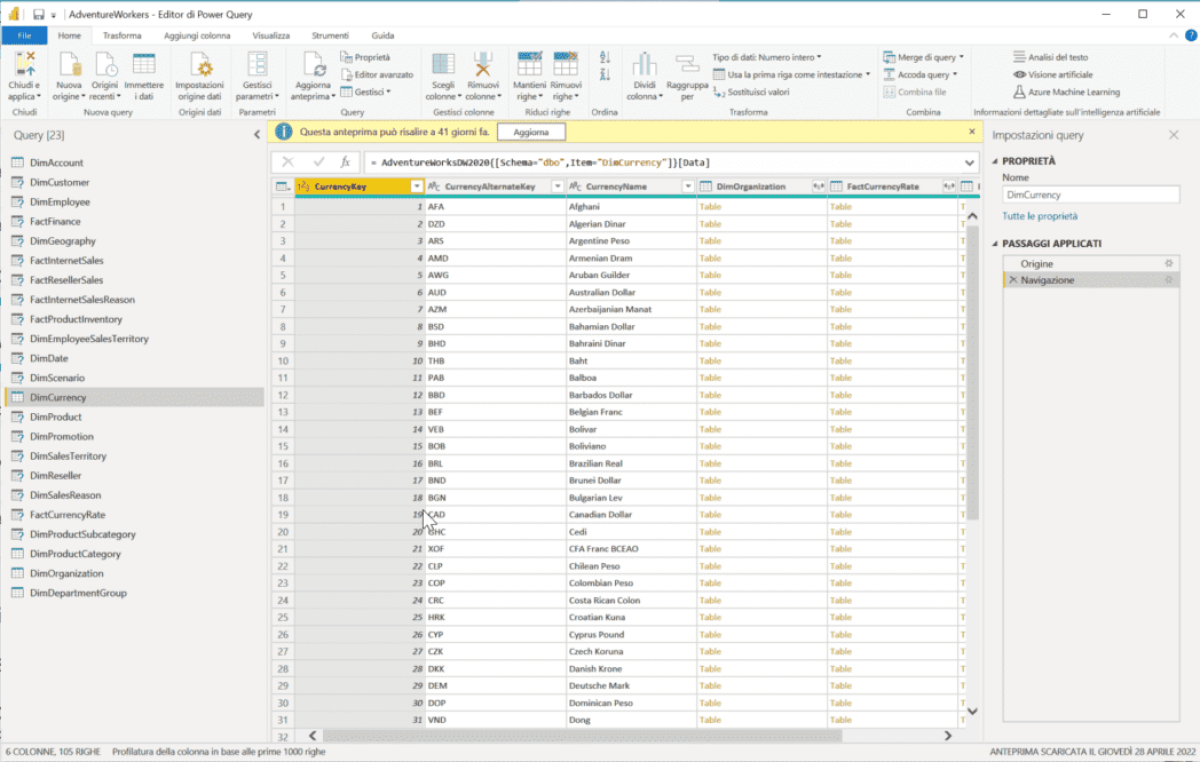Open the File tab
Screen dimensions: 1200x762
click(x=25, y=36)
